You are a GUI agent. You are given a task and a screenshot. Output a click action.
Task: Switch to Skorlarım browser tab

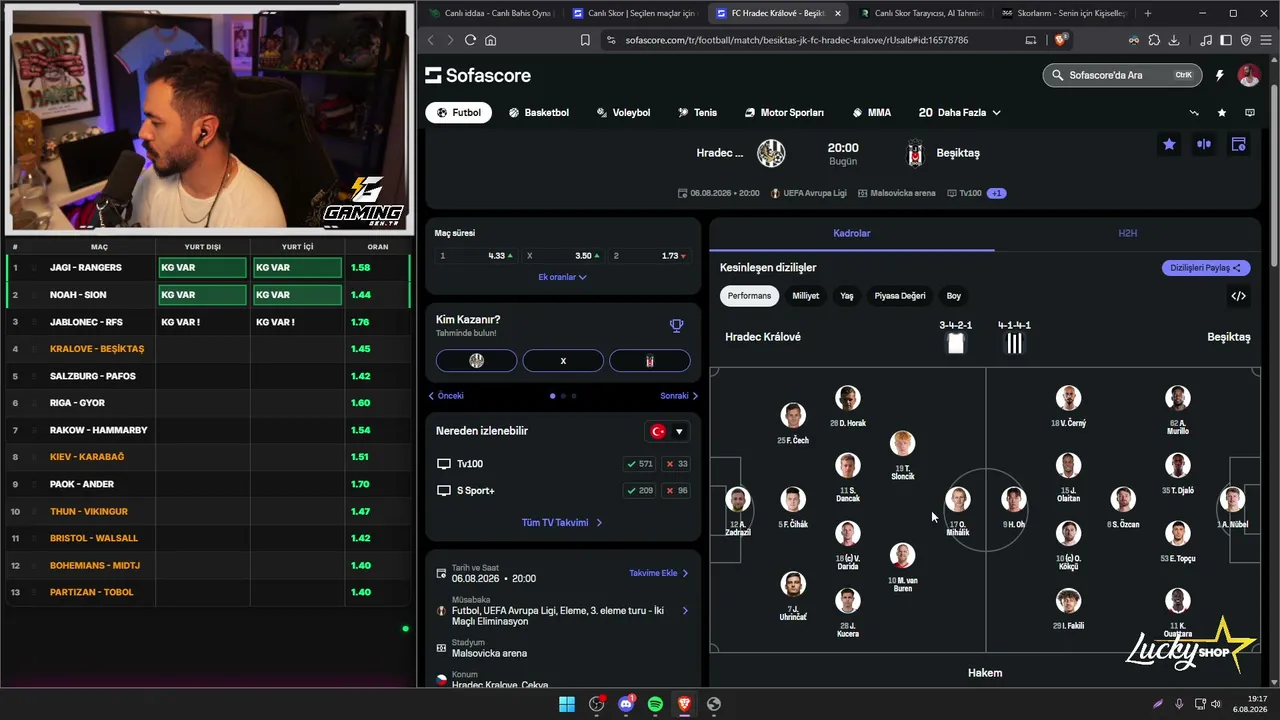(x=1064, y=13)
